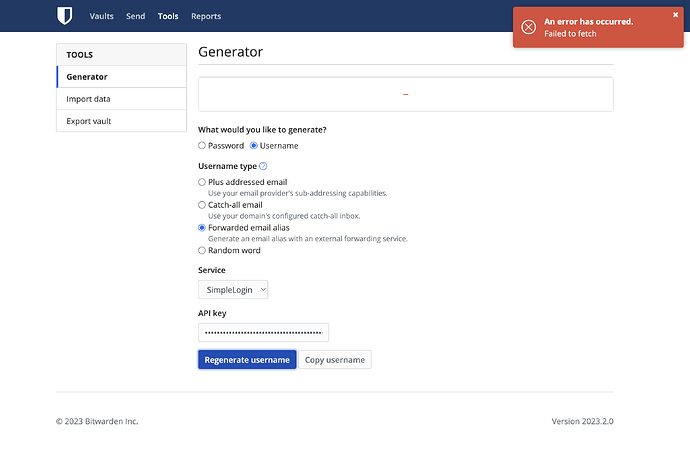Dismiss the error notification with the X
This screenshot has width=690, height=465.
pyautogui.click(x=675, y=15)
